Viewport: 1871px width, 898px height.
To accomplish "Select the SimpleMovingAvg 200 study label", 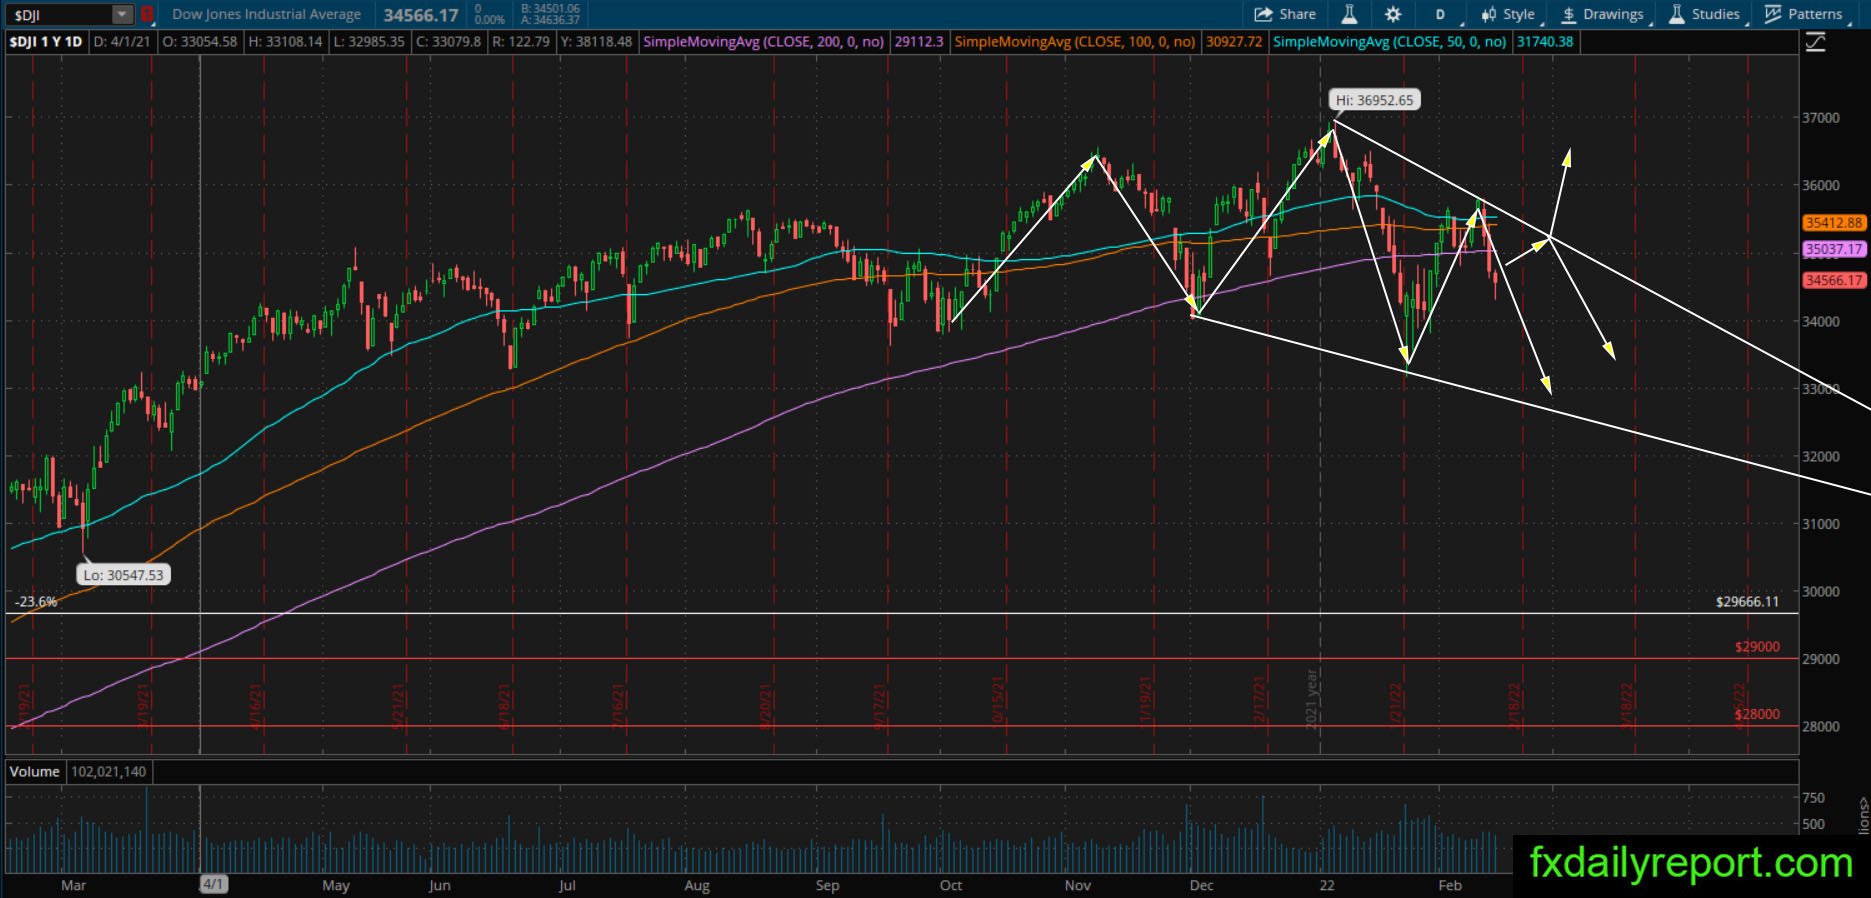I will pos(764,42).
